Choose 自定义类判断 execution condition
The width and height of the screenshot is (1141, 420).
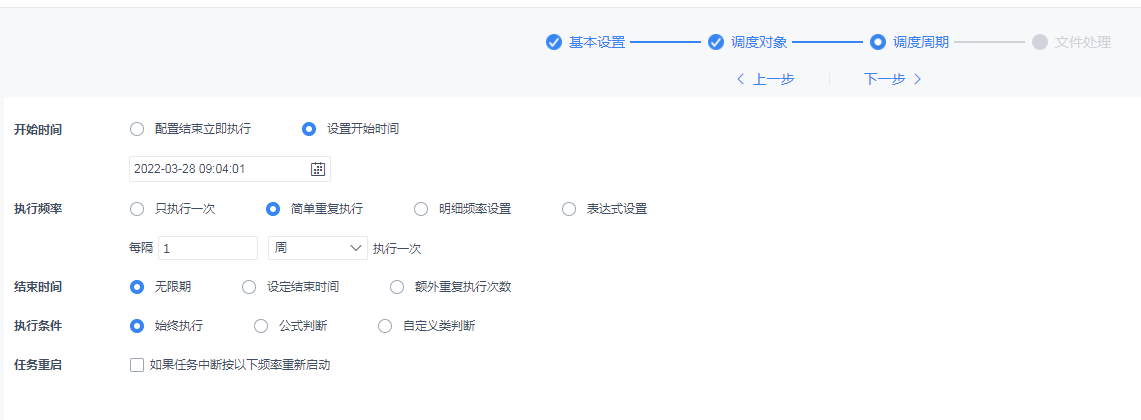(385, 326)
